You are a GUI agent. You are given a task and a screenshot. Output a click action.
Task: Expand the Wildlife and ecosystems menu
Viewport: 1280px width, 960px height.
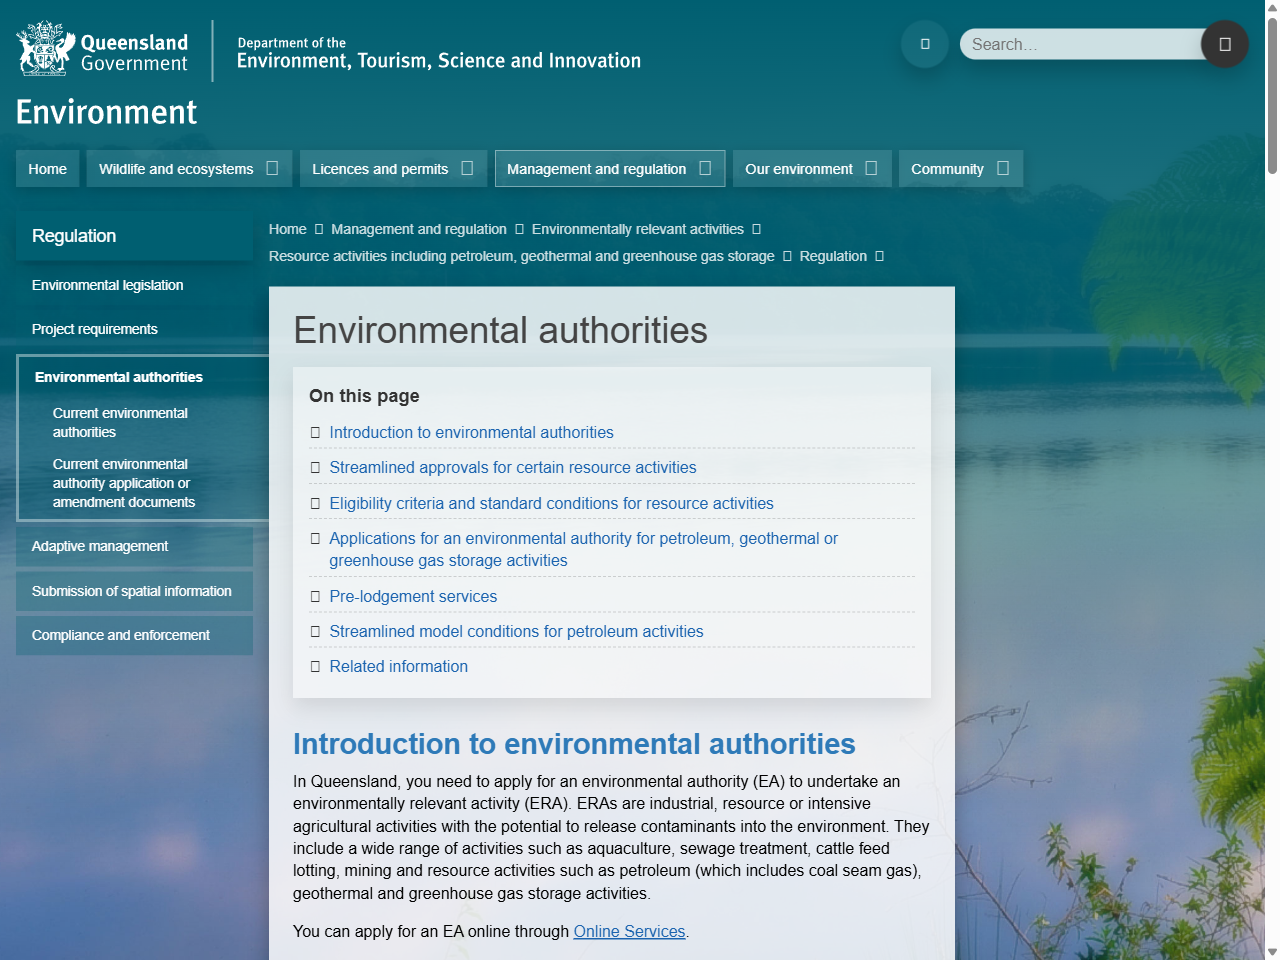point(274,168)
